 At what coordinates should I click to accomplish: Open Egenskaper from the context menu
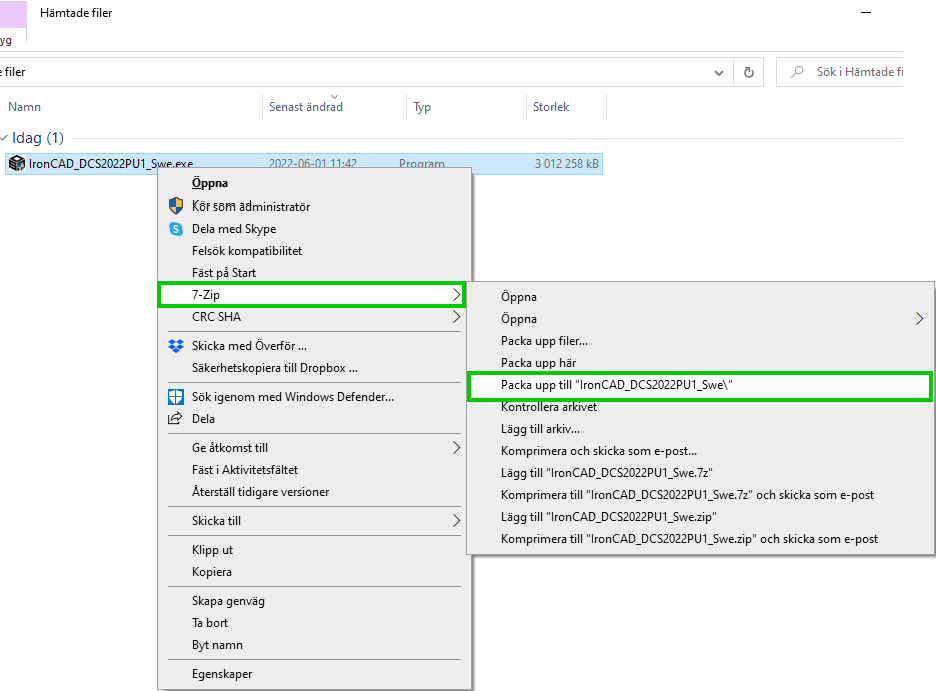click(222, 674)
